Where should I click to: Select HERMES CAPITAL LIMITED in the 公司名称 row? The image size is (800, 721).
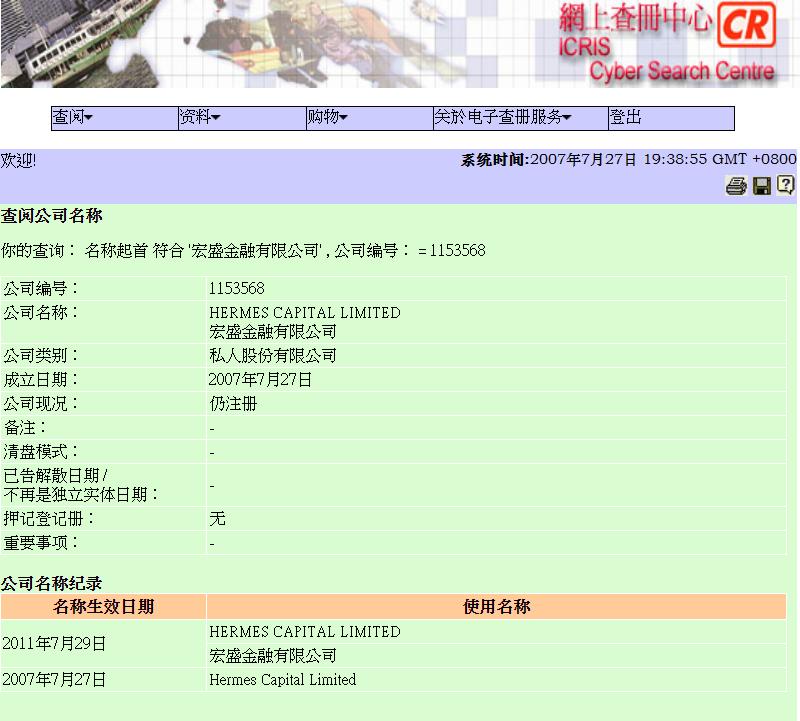point(304,313)
